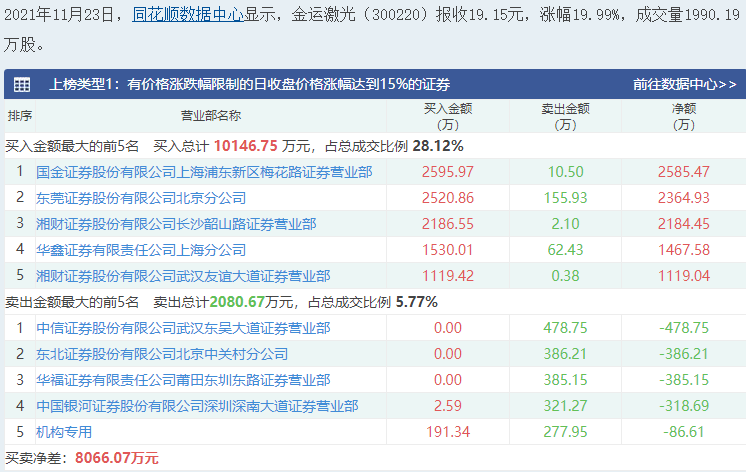Open the 同花顺数据中心 link
The height and width of the screenshot is (472, 746).
[187, 17]
